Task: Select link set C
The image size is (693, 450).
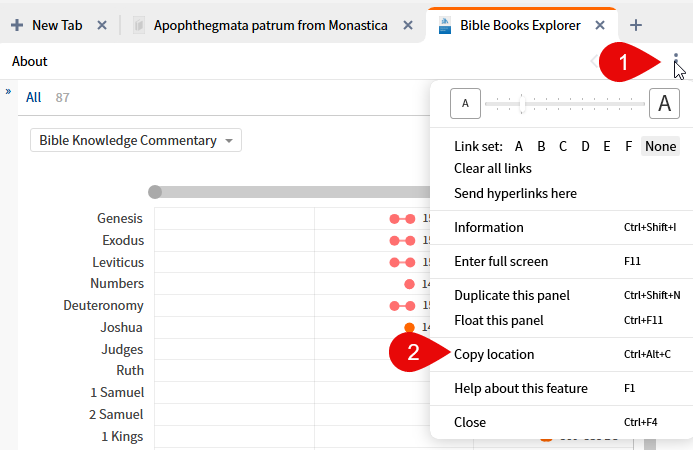Action: (x=563, y=146)
